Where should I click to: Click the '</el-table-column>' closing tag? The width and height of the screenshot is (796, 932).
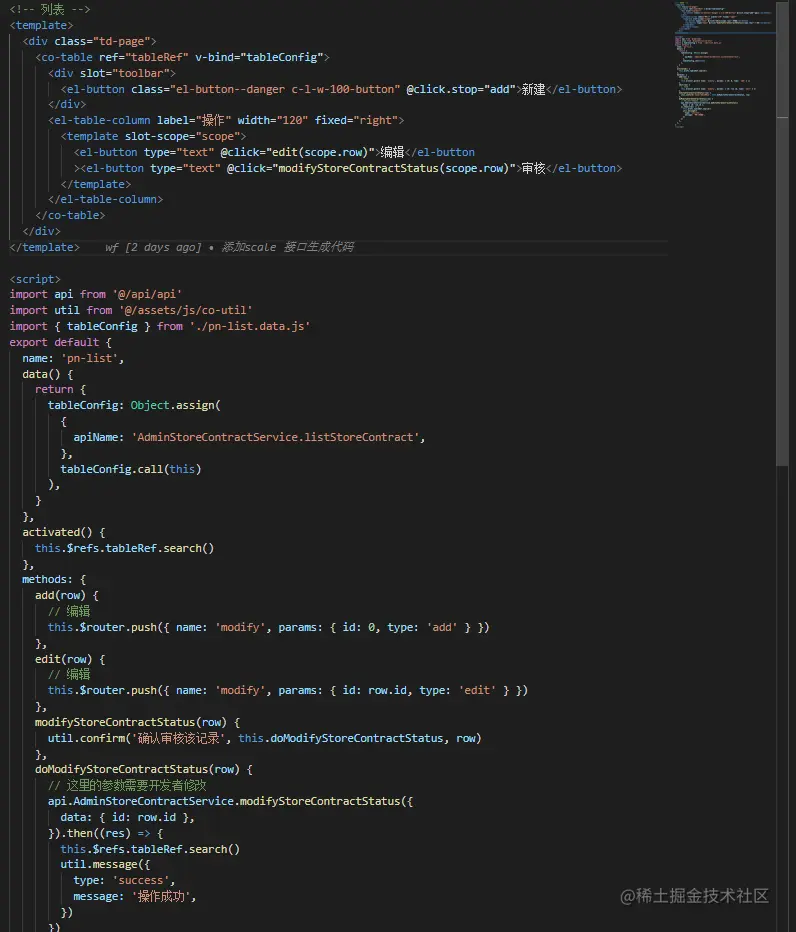coord(105,200)
